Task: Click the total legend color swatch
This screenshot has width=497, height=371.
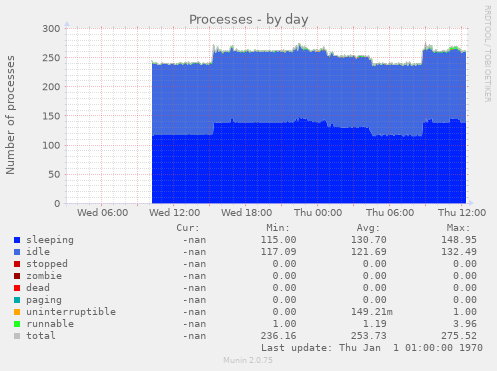Action: click(x=17, y=336)
